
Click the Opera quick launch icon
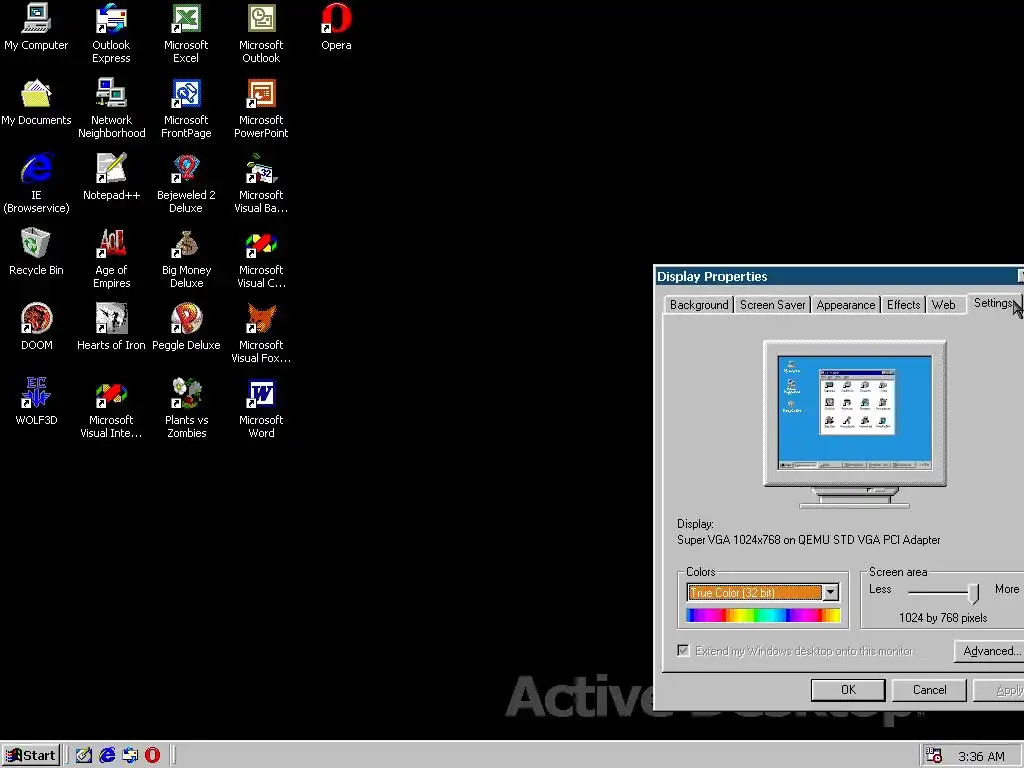[152, 756]
